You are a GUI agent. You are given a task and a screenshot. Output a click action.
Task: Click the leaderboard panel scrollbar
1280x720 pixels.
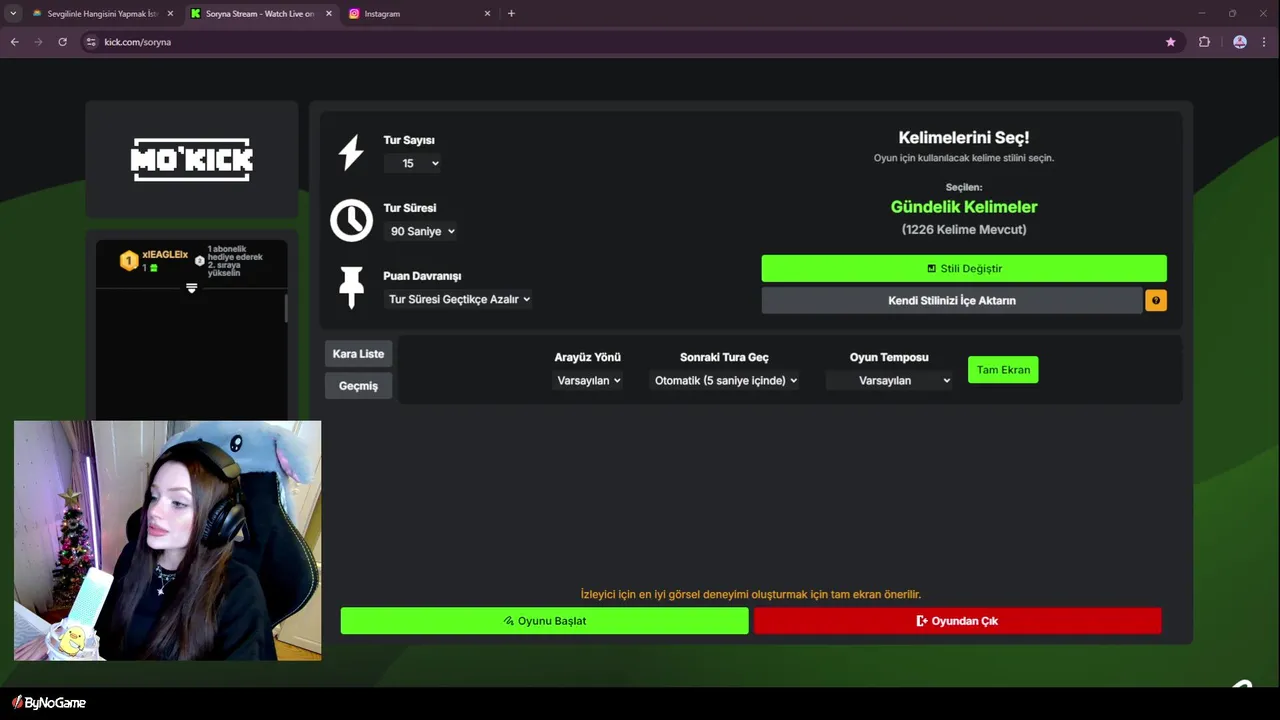(286, 308)
